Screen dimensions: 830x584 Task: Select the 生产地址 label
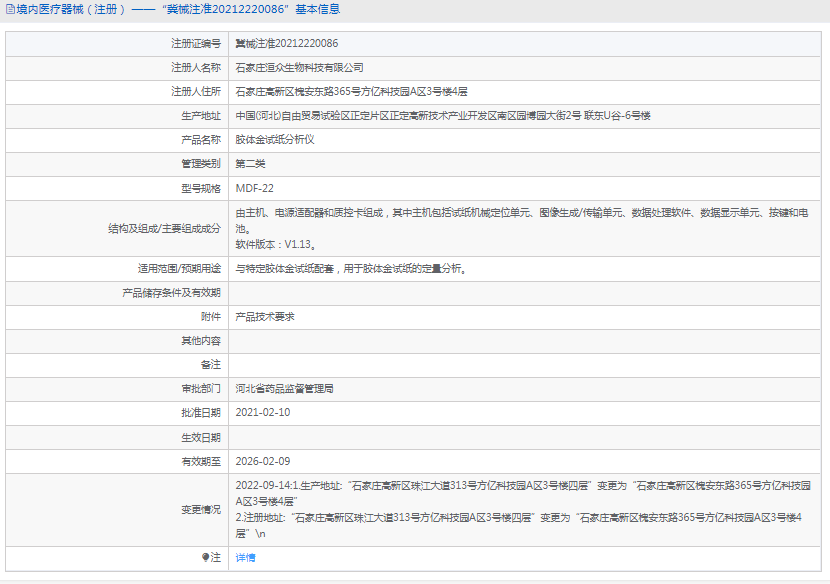click(201, 115)
